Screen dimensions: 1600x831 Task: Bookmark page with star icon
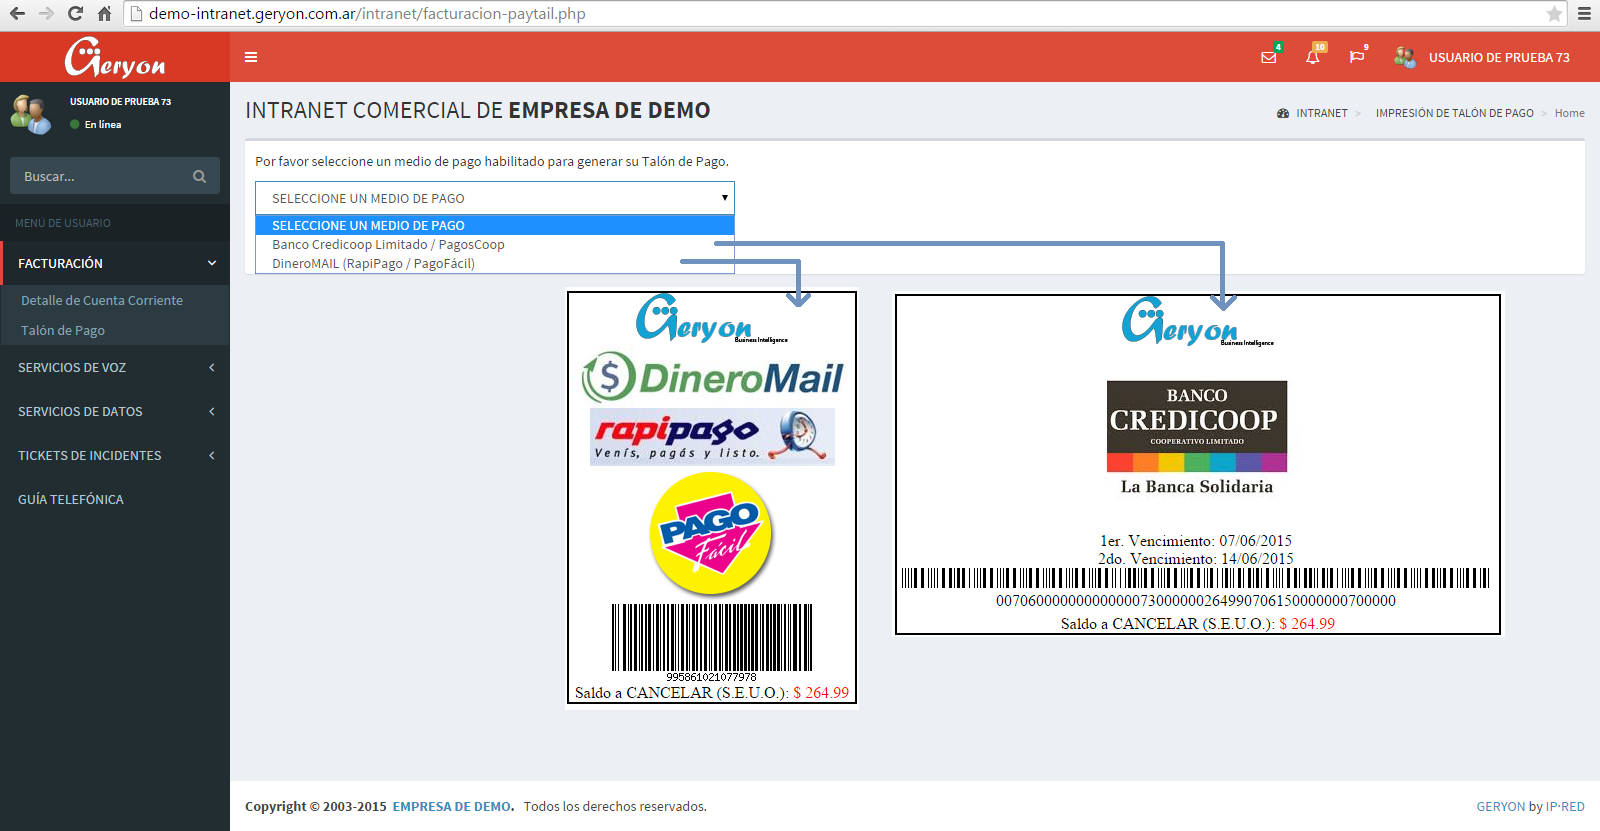[x=1554, y=14]
